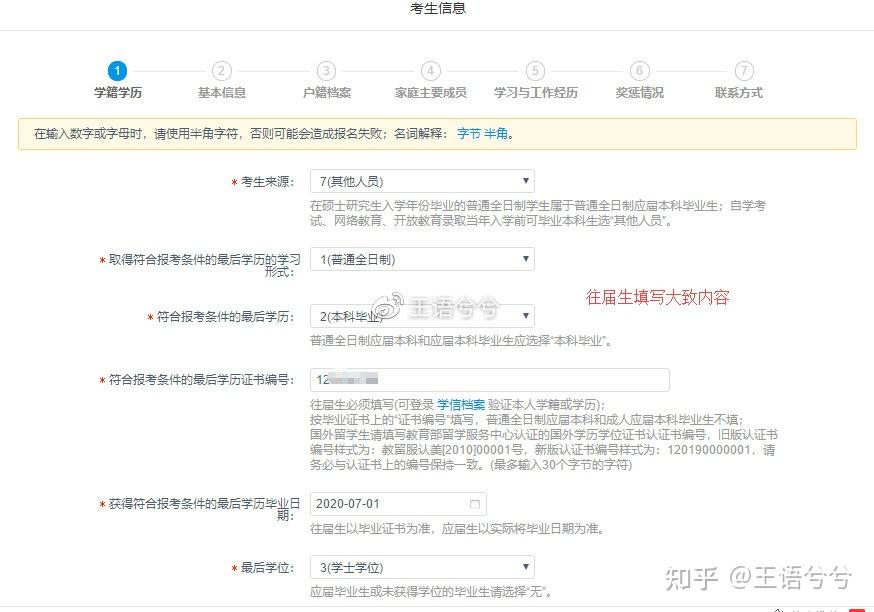Expand the 最后学位 dropdown showing 3(学士学位)
874x612 pixels.
pos(423,567)
